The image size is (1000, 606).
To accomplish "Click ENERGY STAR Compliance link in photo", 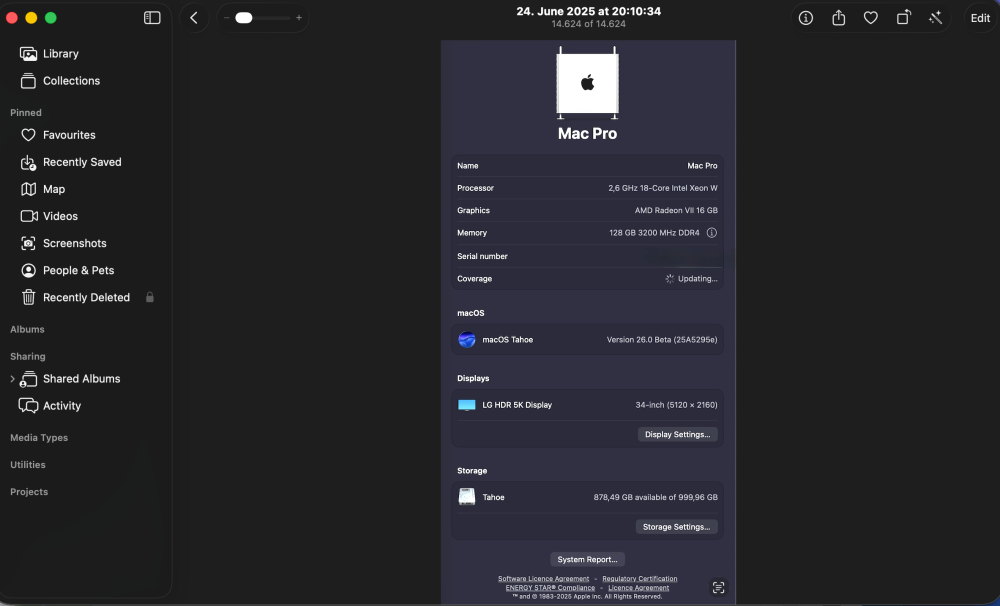I will click(550, 588).
